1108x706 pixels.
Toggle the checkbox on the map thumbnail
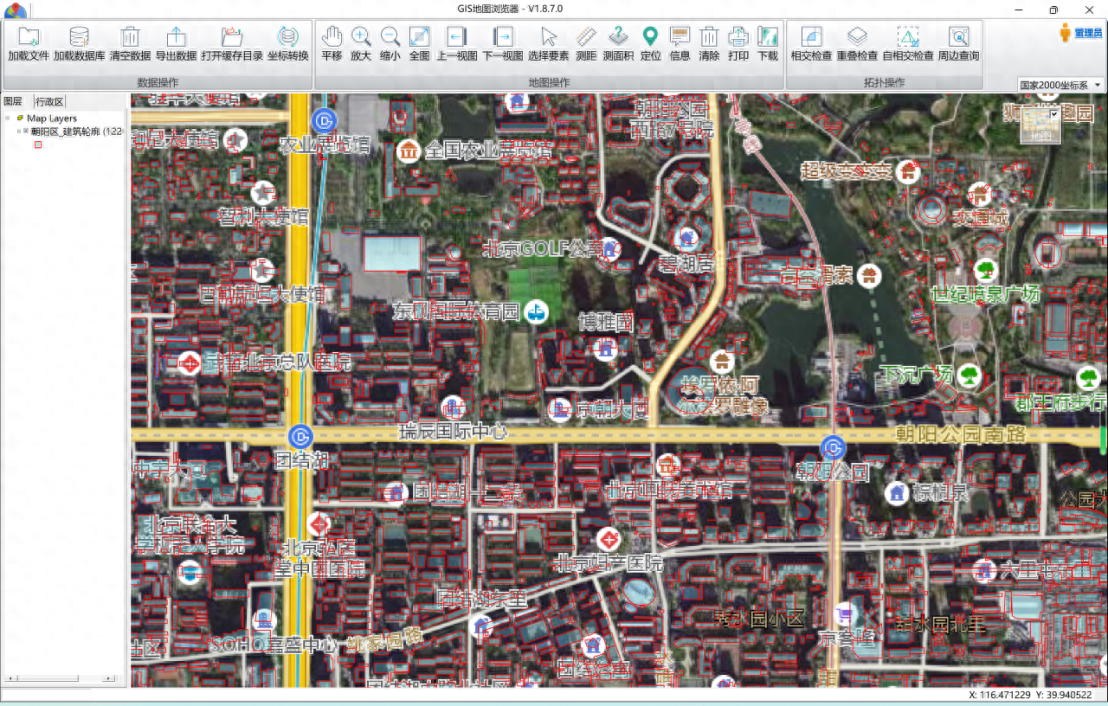pos(1054,114)
